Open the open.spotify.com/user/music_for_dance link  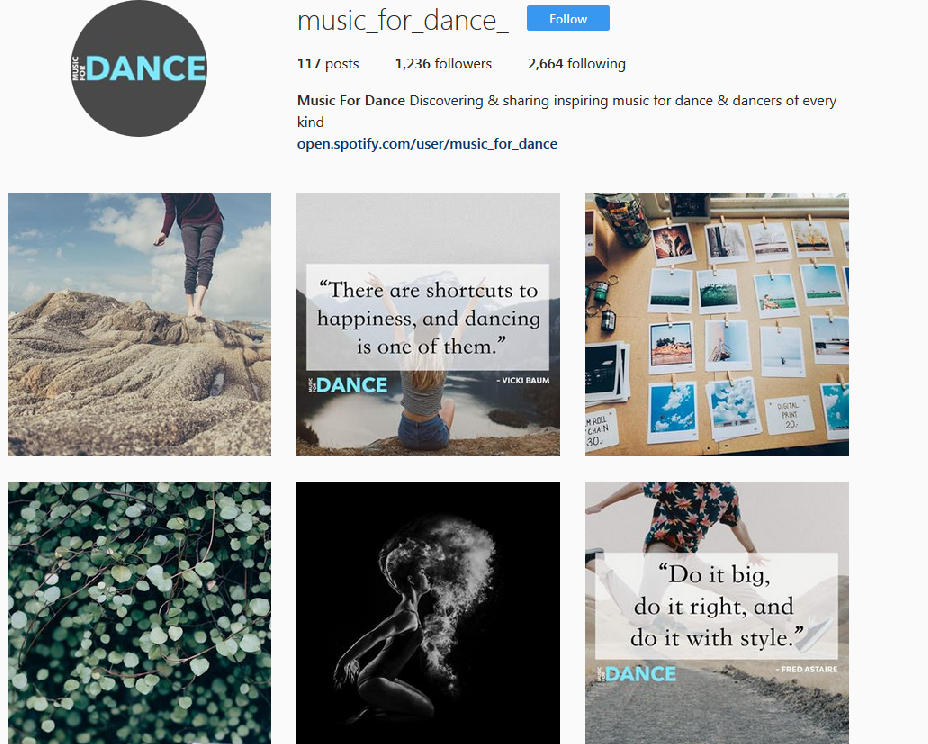[x=427, y=144]
